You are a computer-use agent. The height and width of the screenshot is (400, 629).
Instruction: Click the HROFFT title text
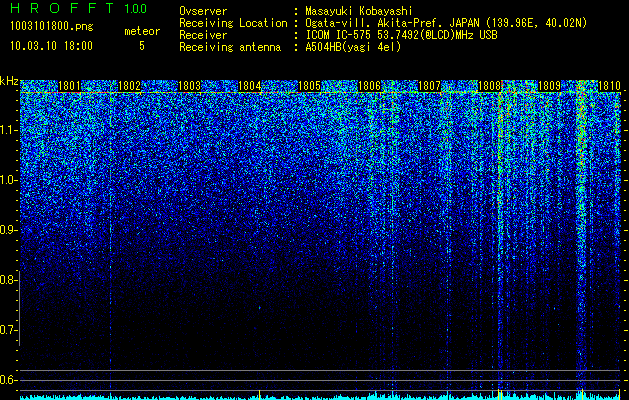pos(62,8)
